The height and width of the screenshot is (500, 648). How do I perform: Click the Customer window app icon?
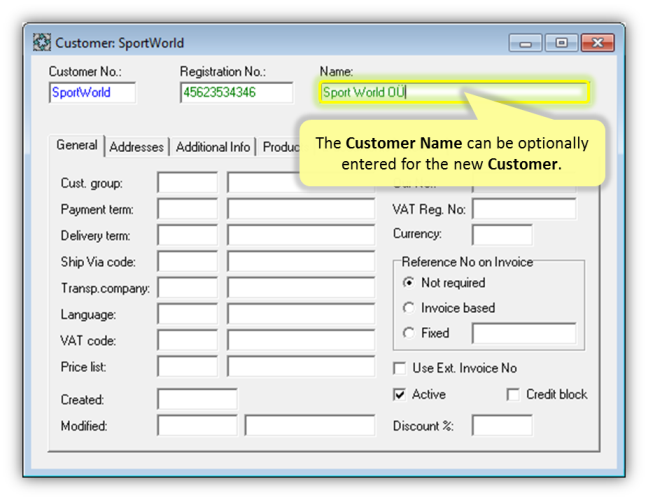pos(42,43)
